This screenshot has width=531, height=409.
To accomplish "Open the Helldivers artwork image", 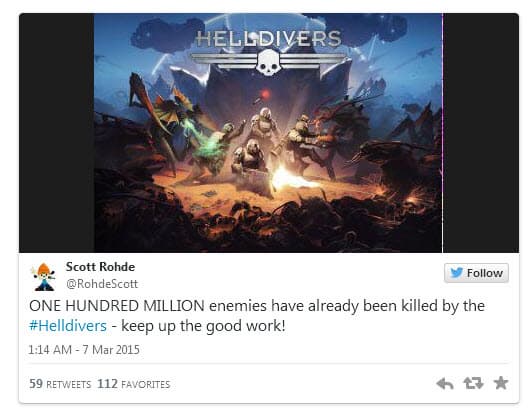I will (x=268, y=133).
